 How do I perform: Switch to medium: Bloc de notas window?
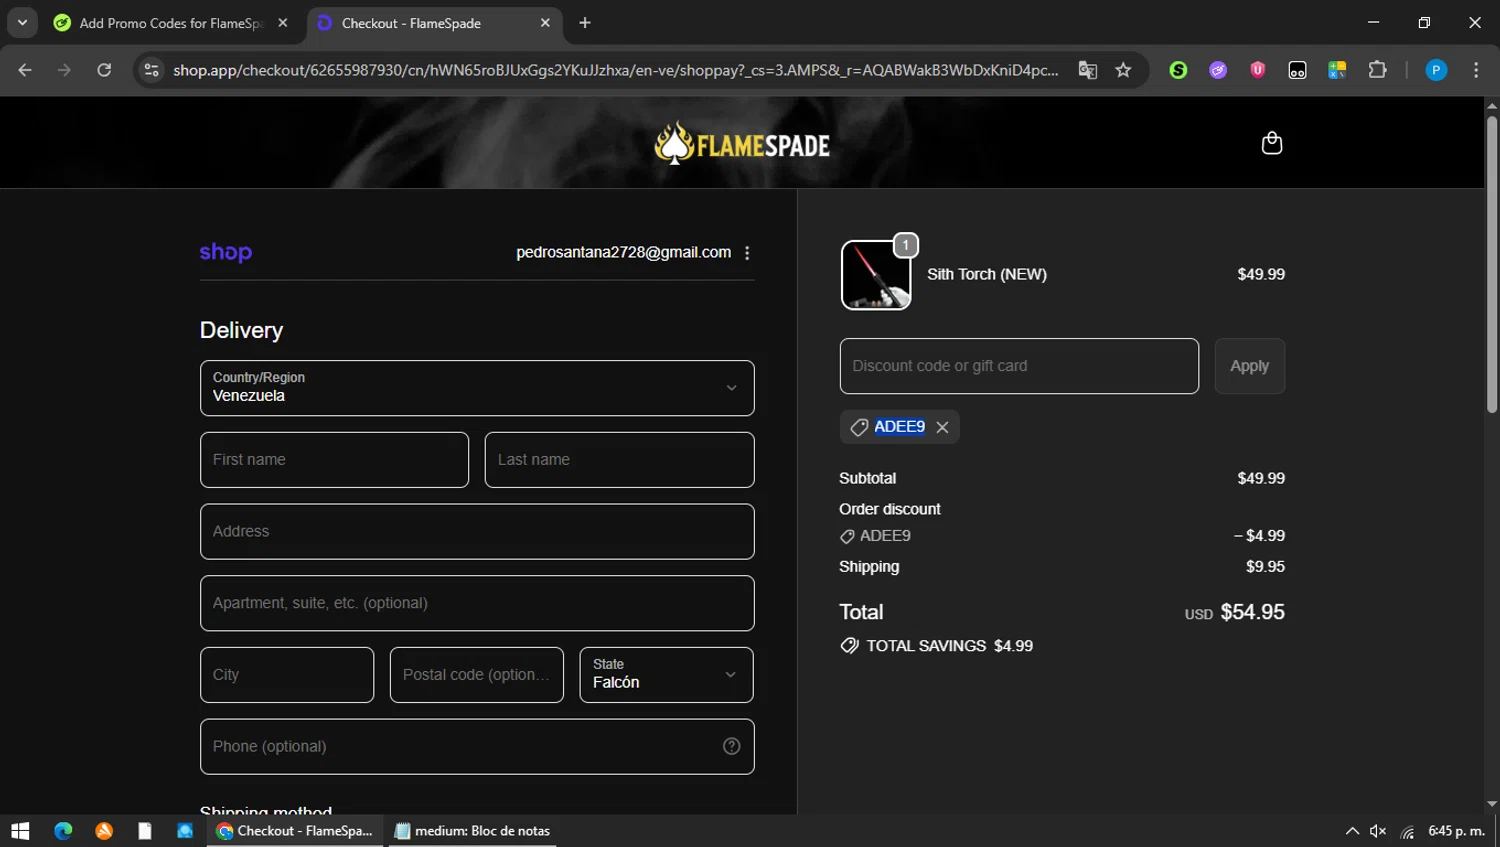tap(472, 831)
